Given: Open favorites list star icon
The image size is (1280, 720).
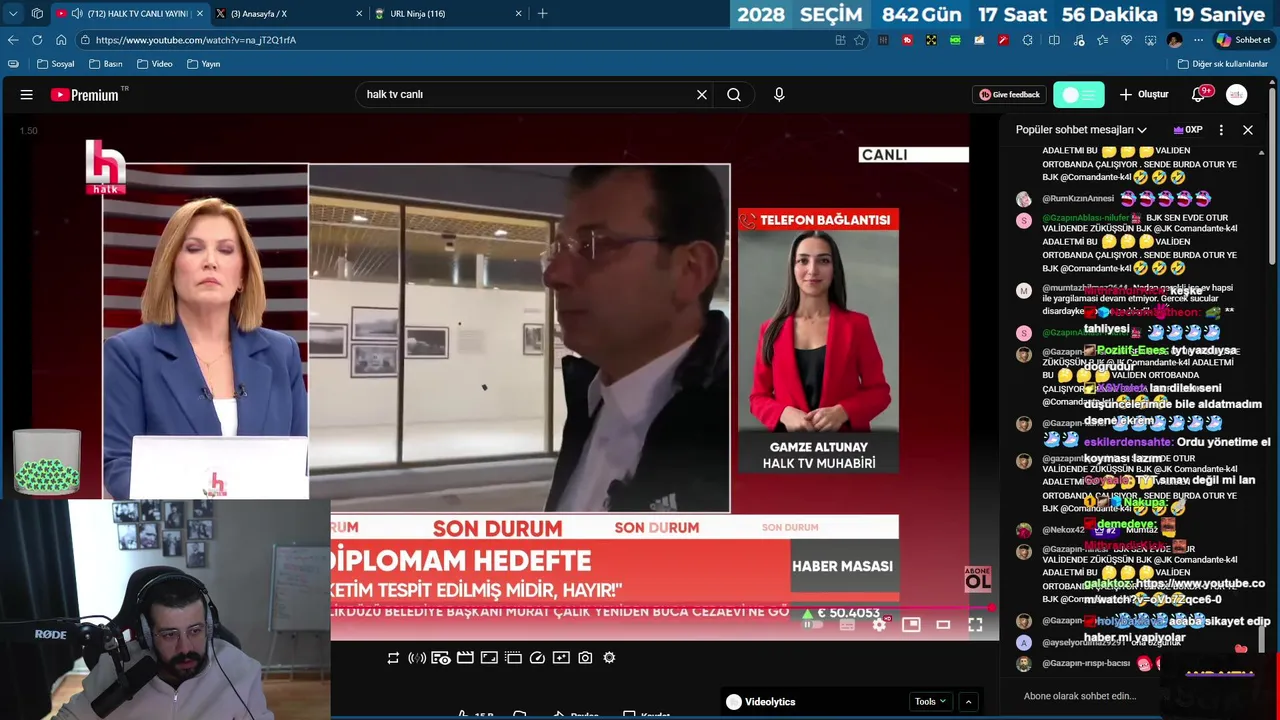Looking at the screenshot, I should pyautogui.click(x=1102, y=40).
